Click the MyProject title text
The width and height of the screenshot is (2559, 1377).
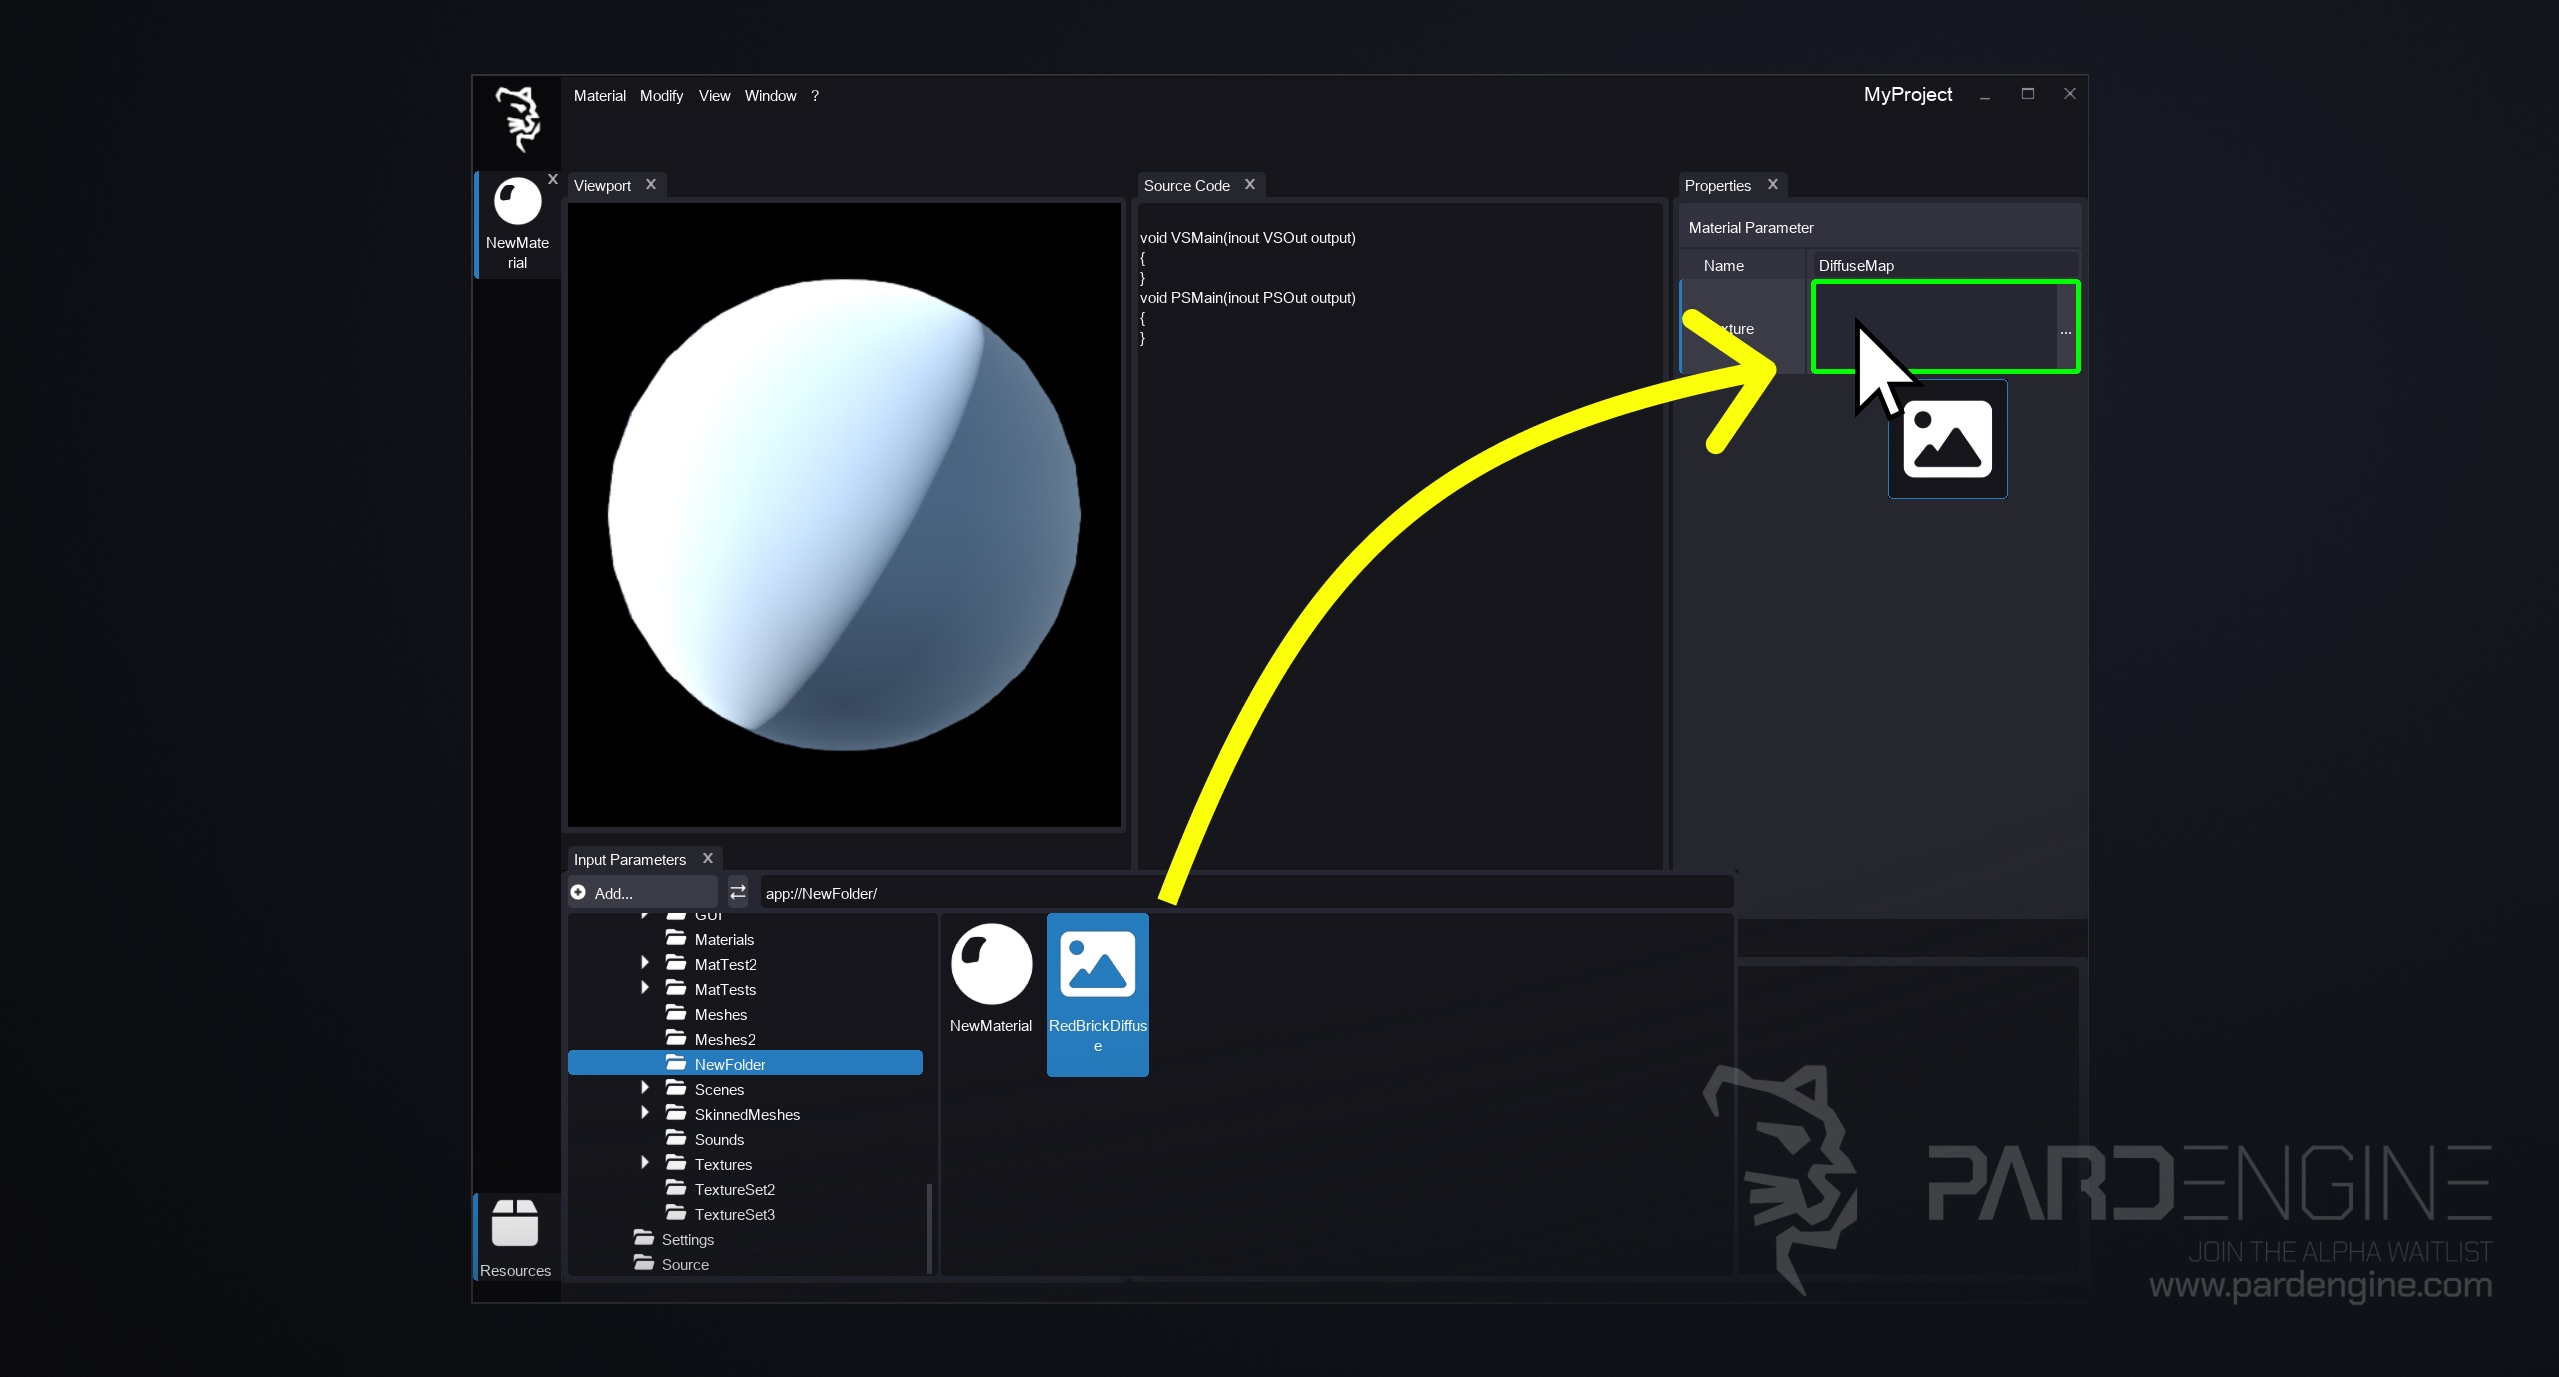[x=1907, y=94]
